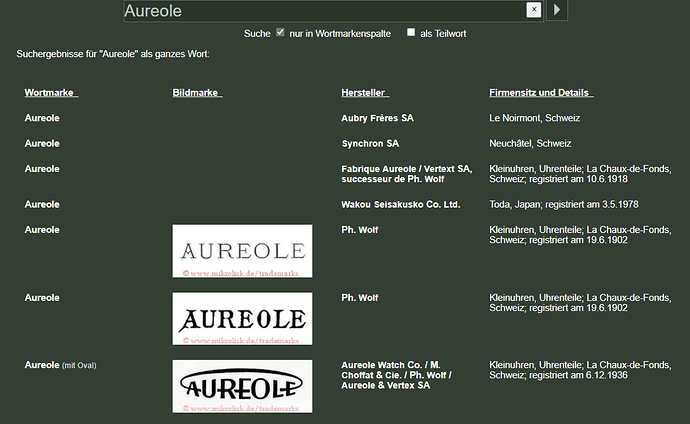Click details registered on 6.12.1936
Image resolution: width=690 pixels, height=424 pixels.
580,370
